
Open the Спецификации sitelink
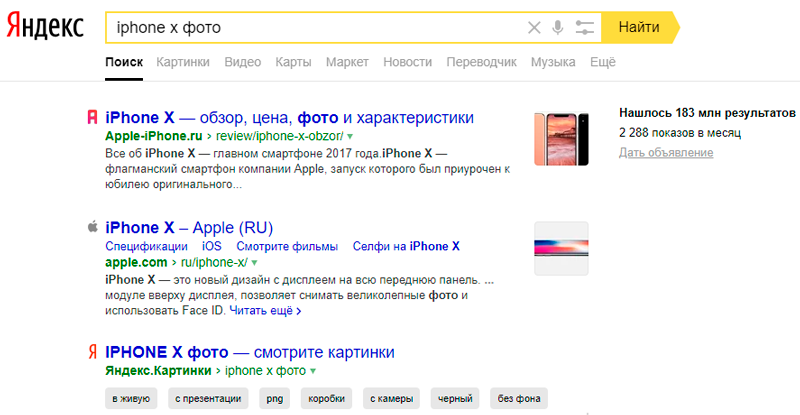pos(146,247)
